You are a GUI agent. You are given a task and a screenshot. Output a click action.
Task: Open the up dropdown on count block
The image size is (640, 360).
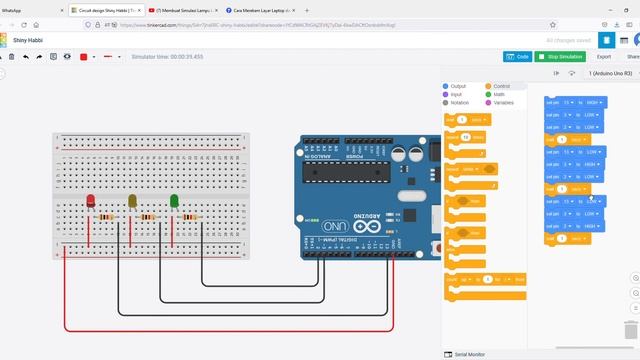click(466, 280)
